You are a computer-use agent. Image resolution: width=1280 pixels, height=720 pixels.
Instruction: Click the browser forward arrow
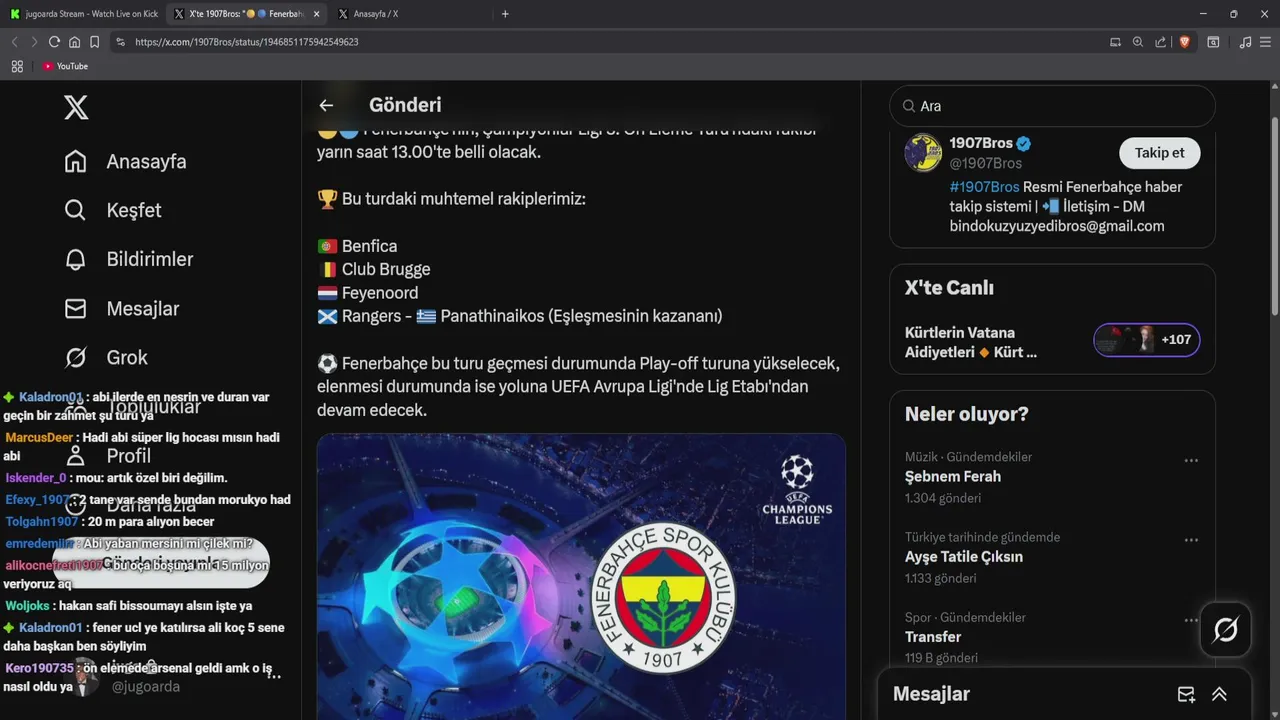[x=33, y=42]
